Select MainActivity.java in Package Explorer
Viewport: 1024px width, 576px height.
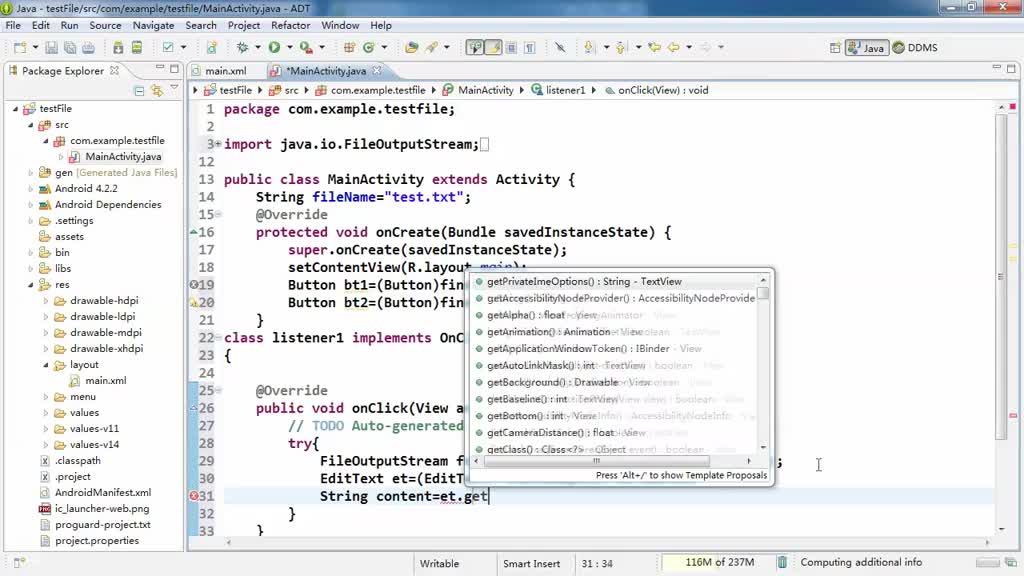pos(123,157)
